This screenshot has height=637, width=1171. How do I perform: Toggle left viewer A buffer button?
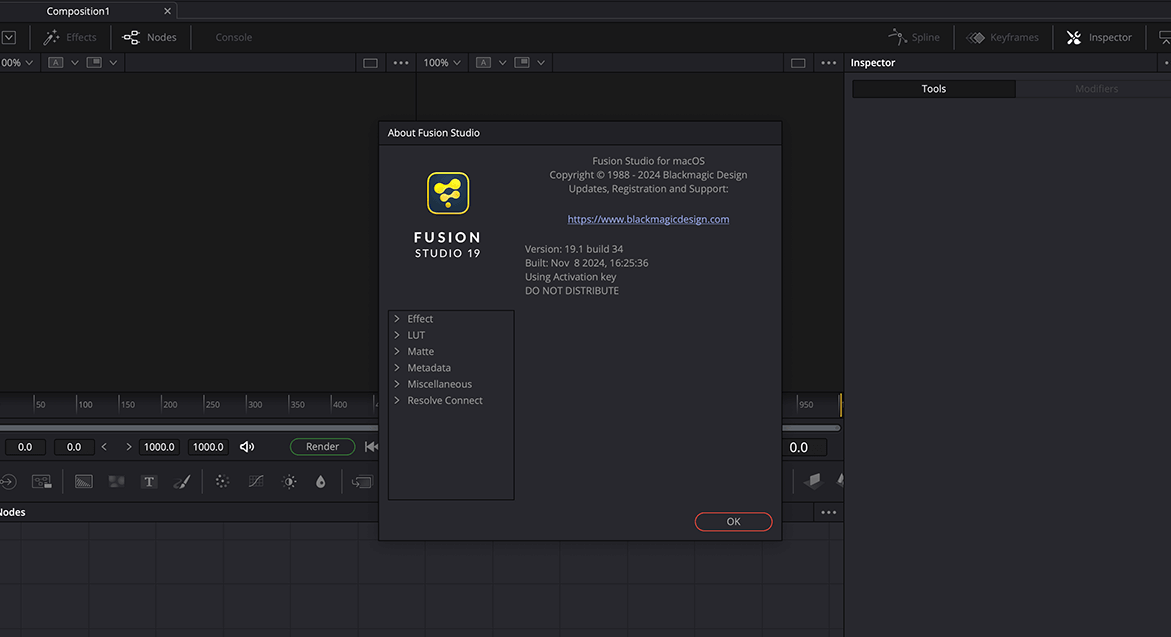pos(56,63)
